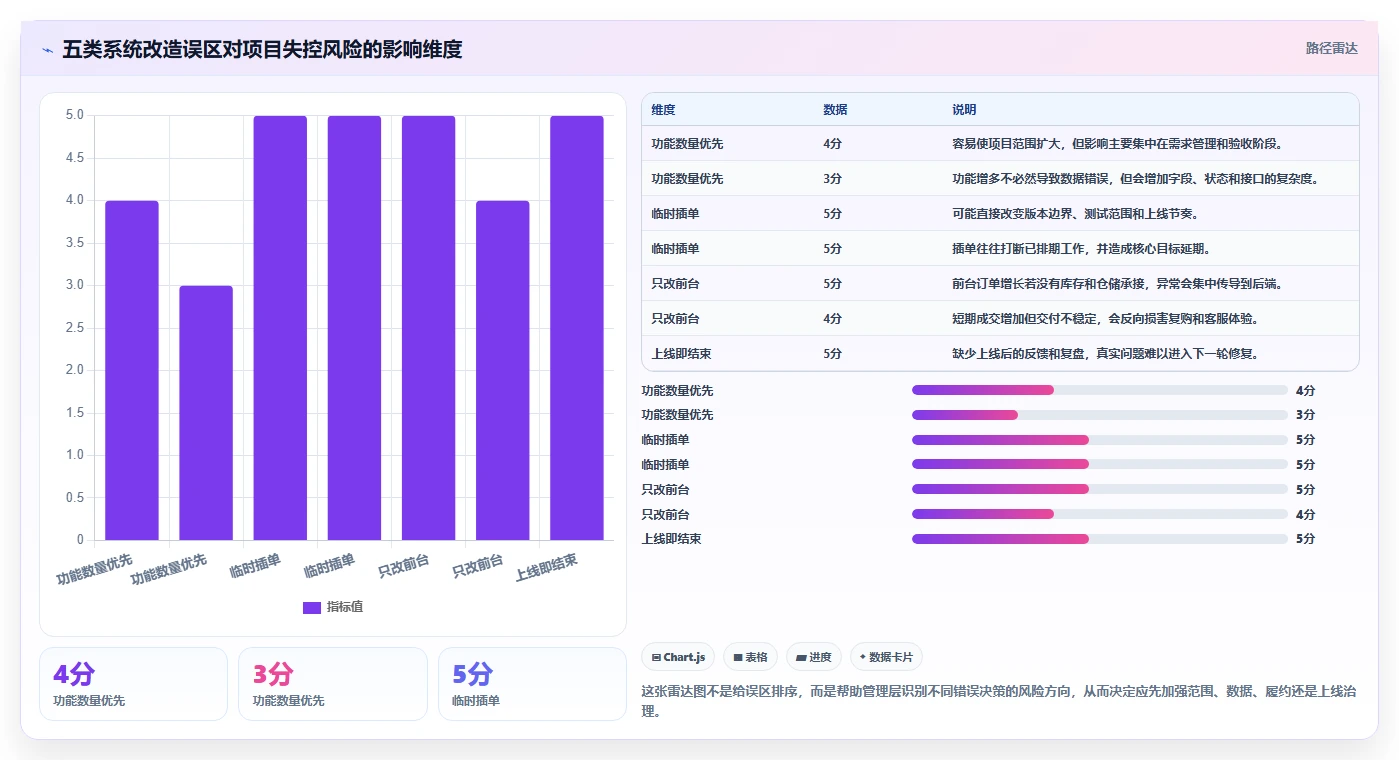Click the 路径雷达 label in the header

[x=1332, y=48]
